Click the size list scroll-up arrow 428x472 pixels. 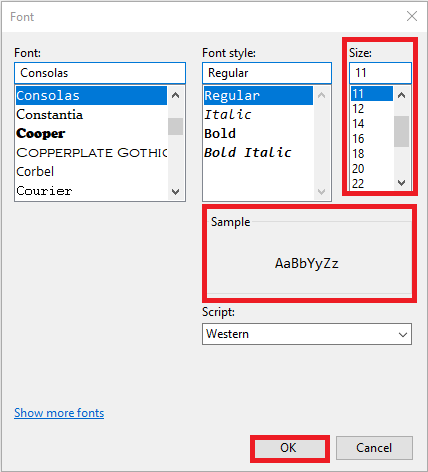(x=401, y=96)
